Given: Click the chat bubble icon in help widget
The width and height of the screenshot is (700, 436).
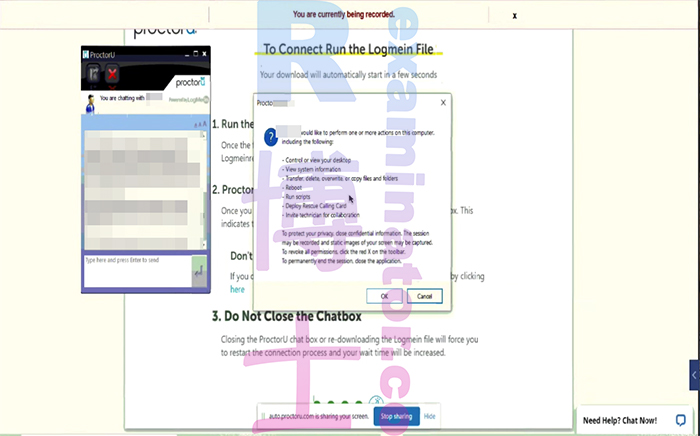Looking at the screenshot, I should pos(680,420).
